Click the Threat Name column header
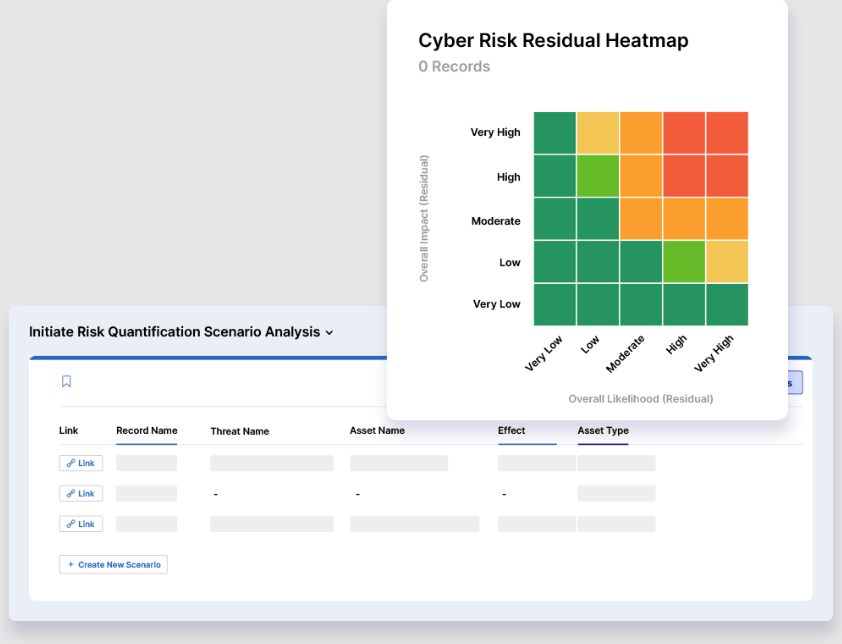The image size is (842, 644). click(x=240, y=431)
